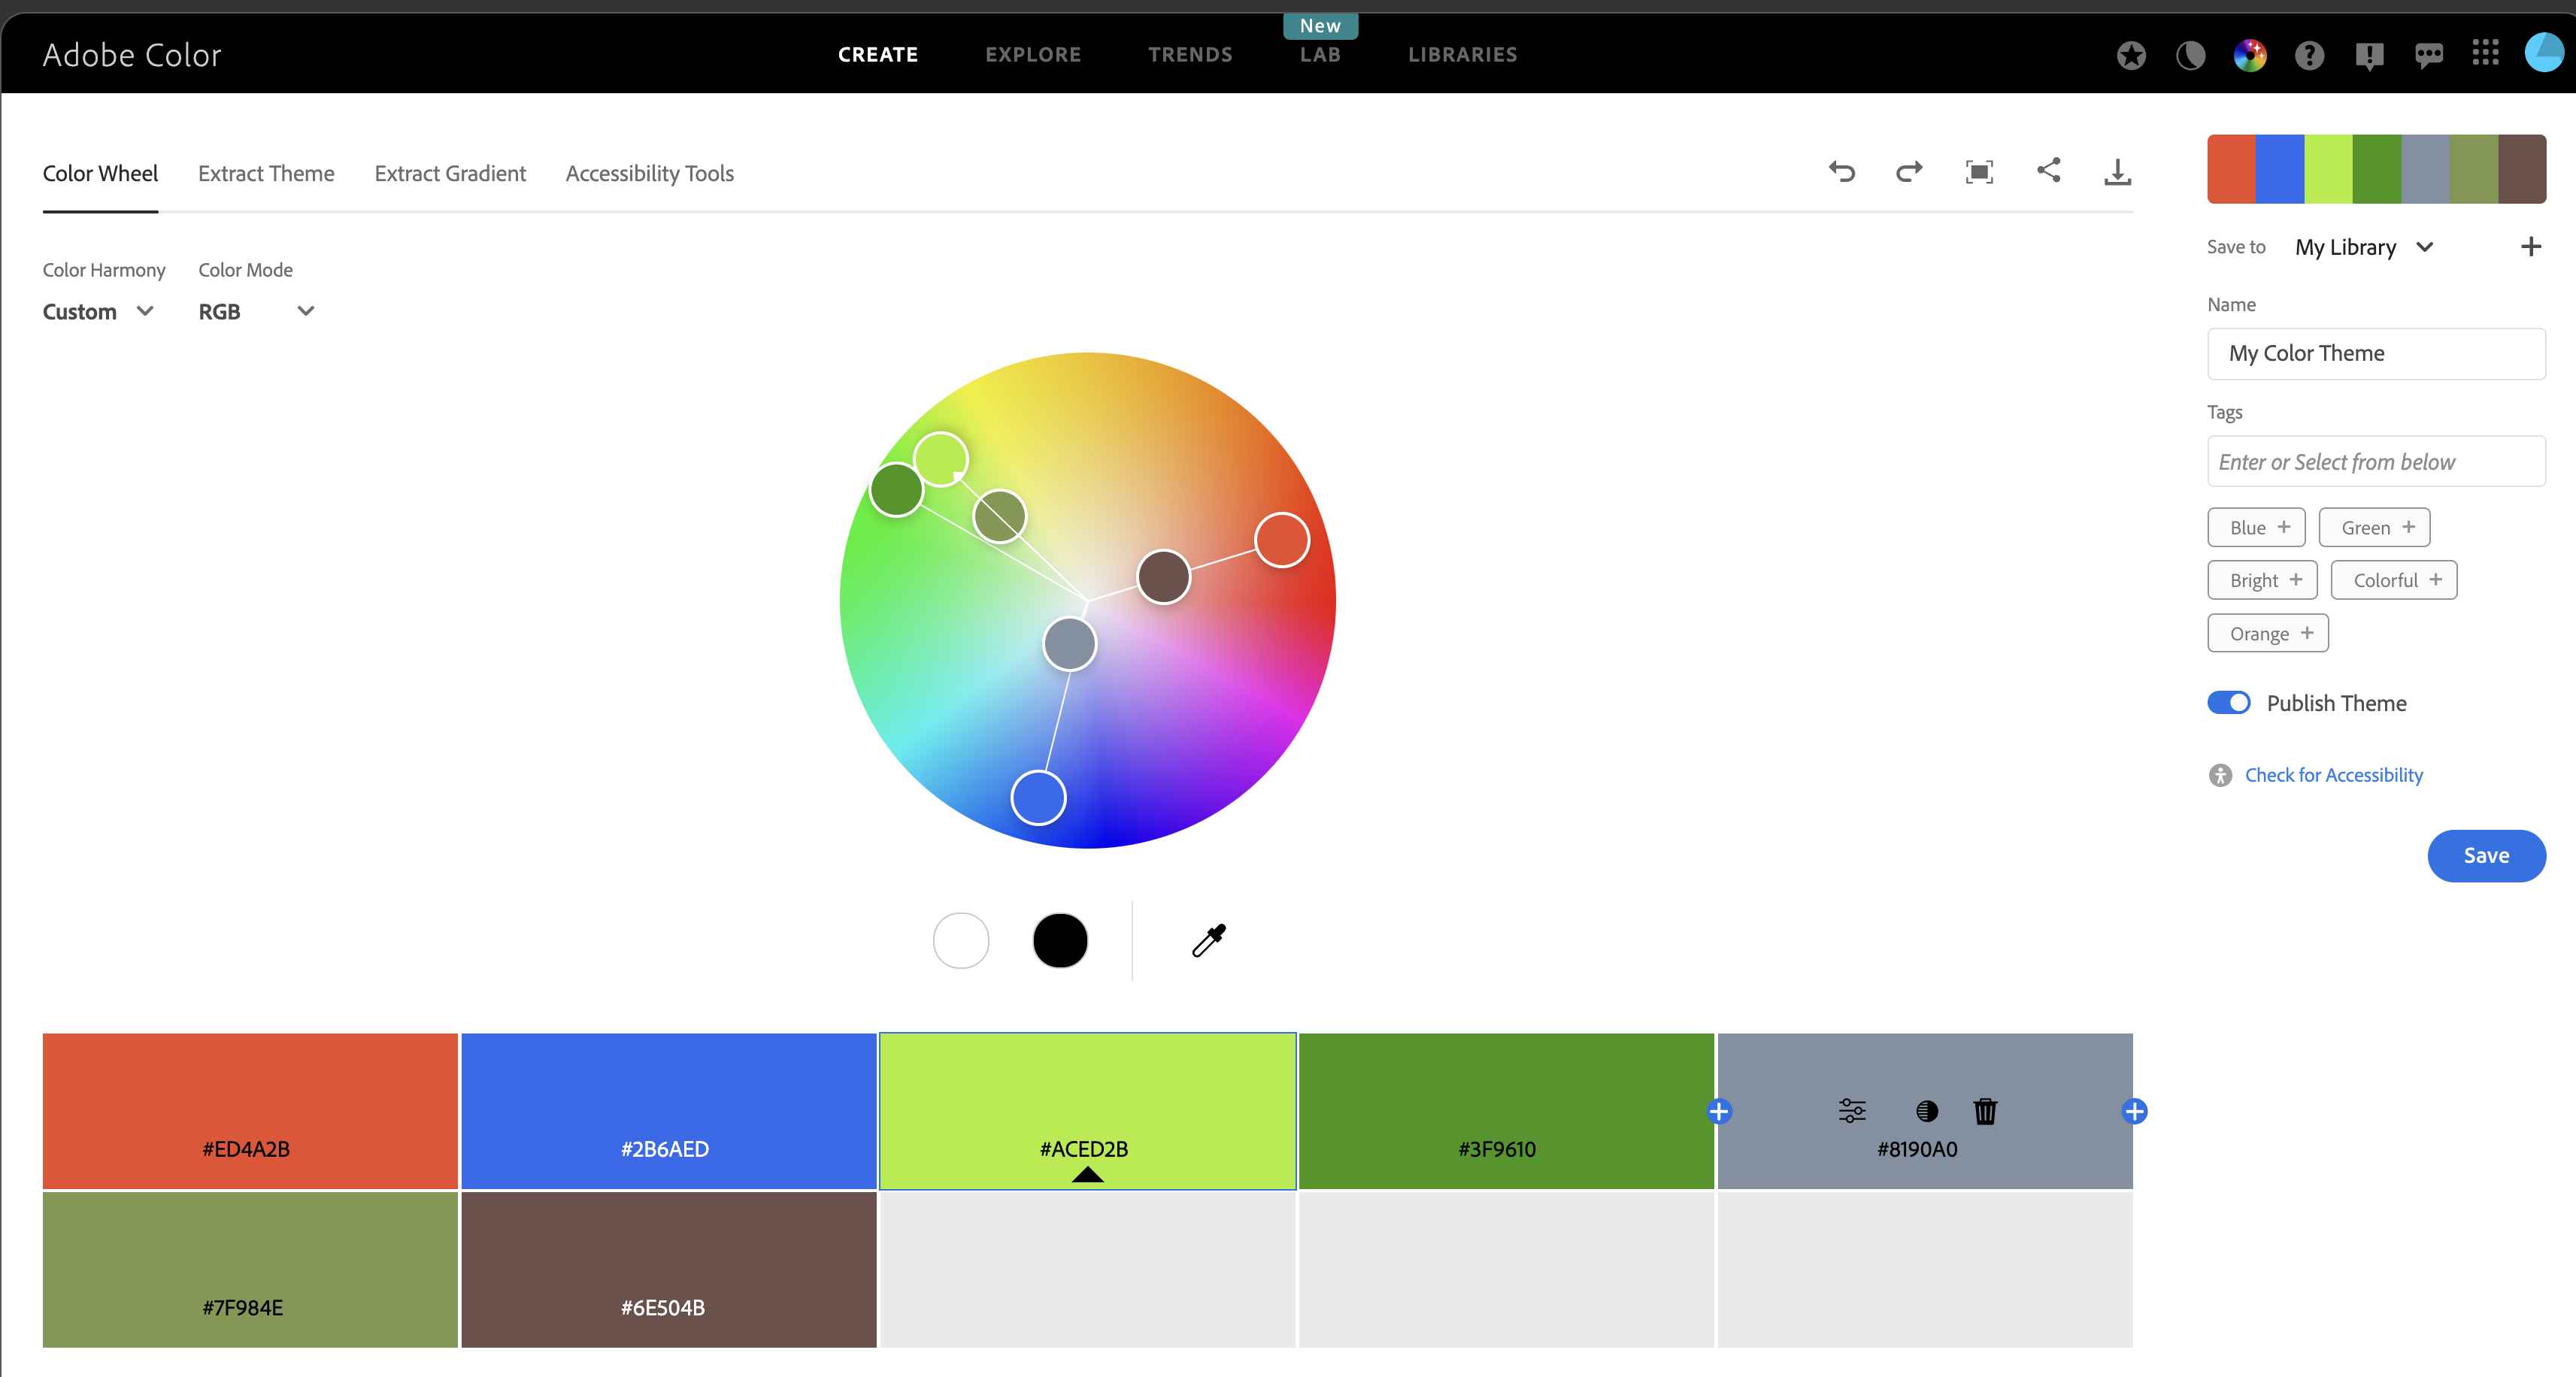This screenshot has width=2576, height=1377.
Task: Click the trash icon on #8190A0 swatch
Action: (1985, 1111)
